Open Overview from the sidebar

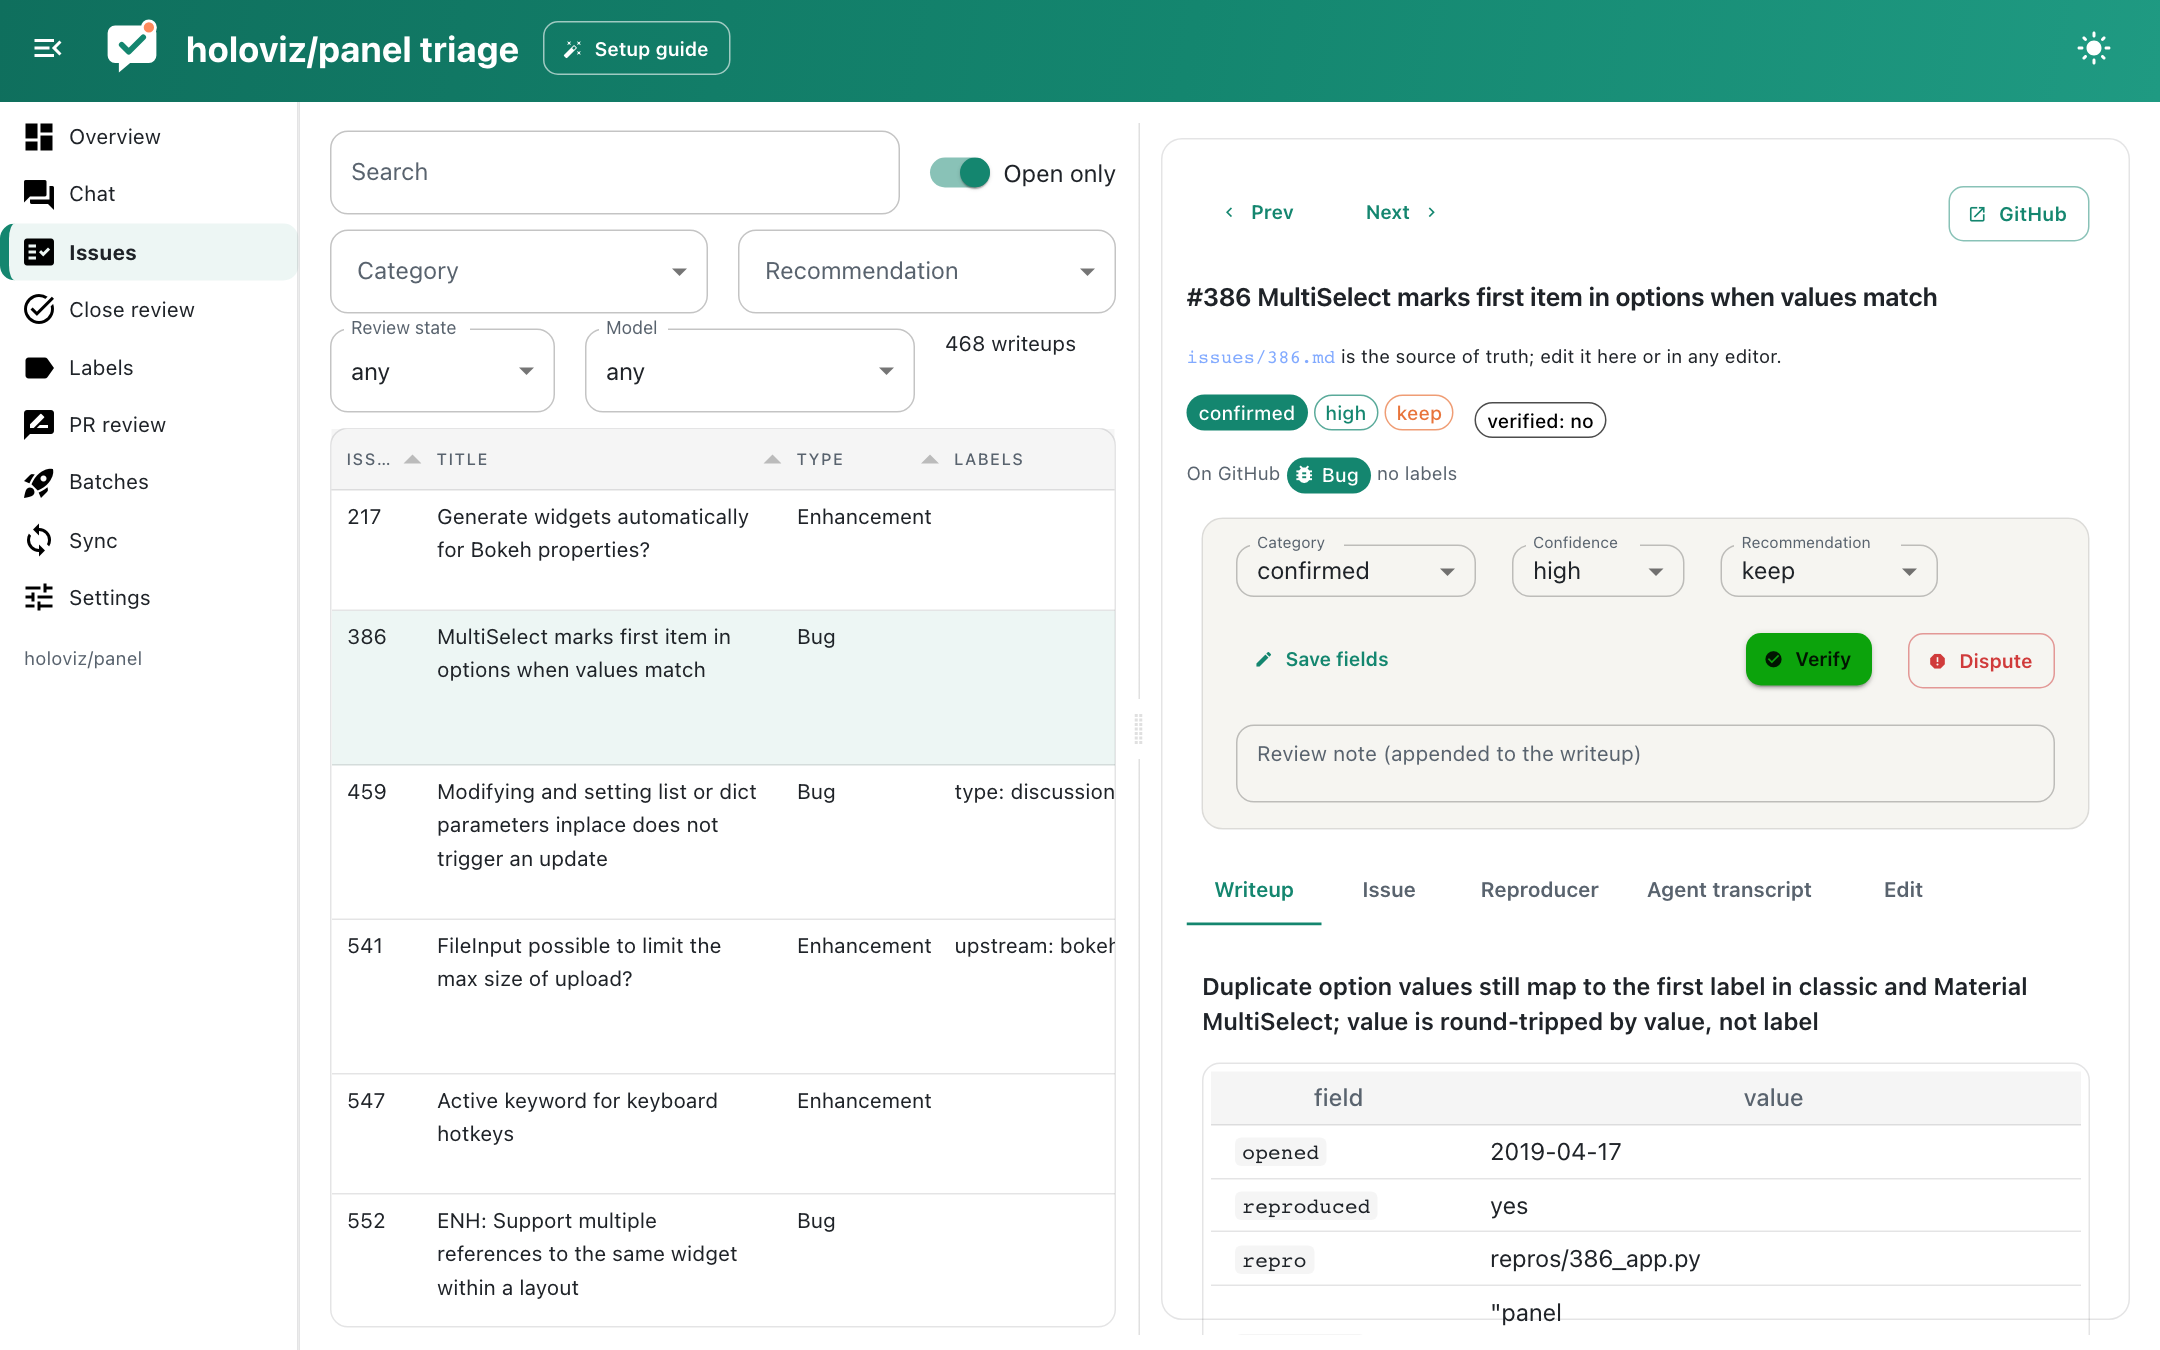150,137
